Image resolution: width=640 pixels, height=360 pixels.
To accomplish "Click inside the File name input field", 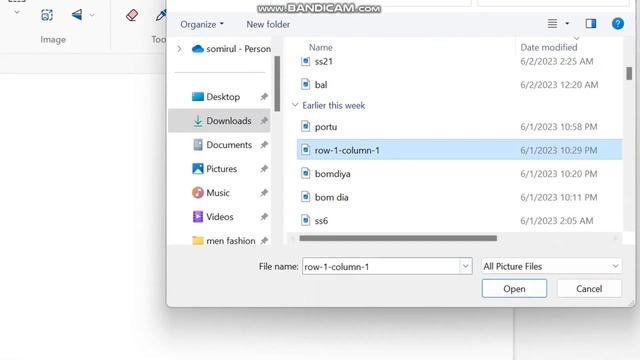I will tap(380, 267).
